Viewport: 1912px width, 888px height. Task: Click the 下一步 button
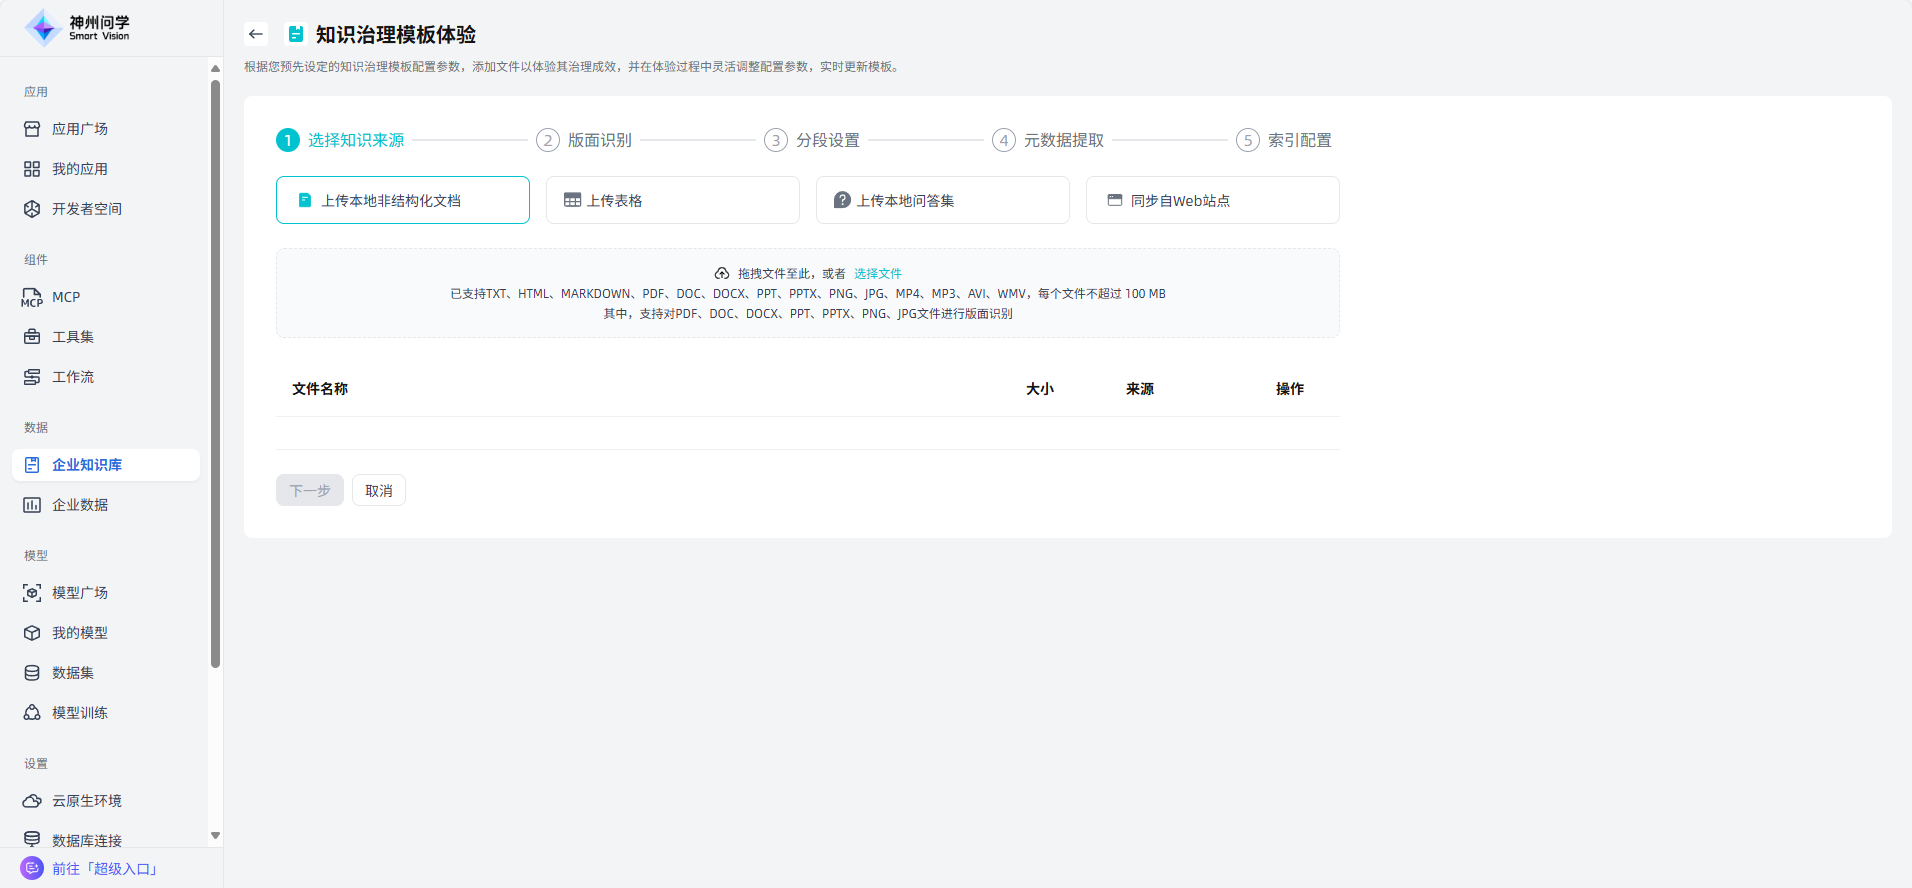[x=309, y=490]
